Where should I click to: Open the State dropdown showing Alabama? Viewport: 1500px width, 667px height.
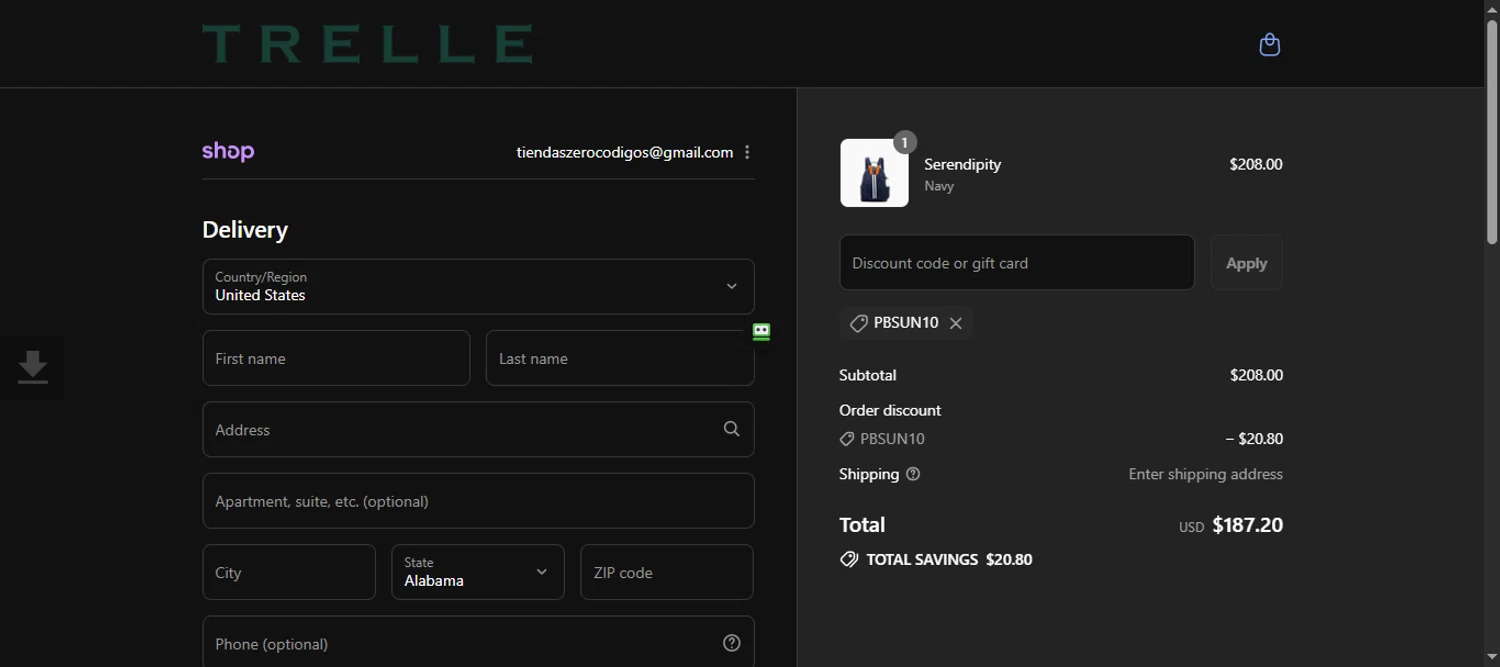(477, 572)
